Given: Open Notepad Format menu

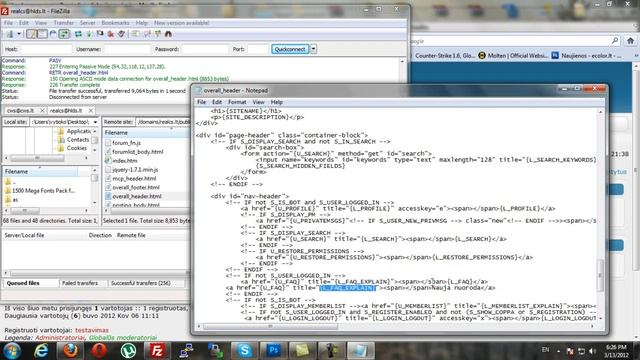Looking at the screenshot, I should tap(237, 102).
